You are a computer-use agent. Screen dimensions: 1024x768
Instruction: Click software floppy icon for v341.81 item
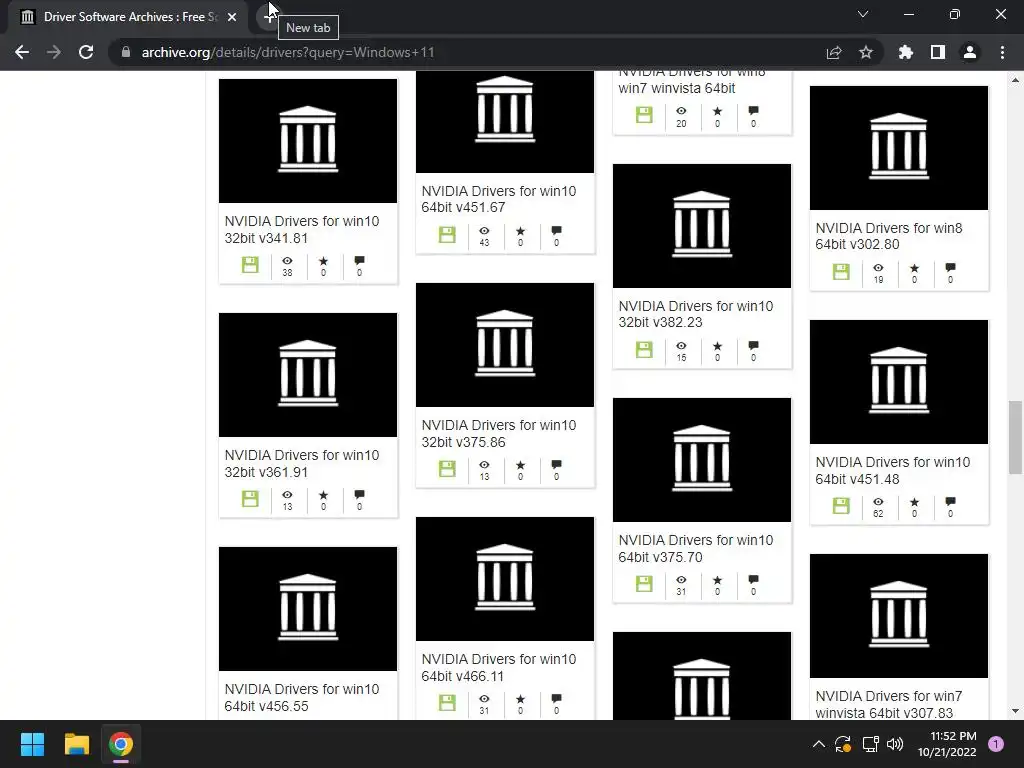(x=250, y=264)
